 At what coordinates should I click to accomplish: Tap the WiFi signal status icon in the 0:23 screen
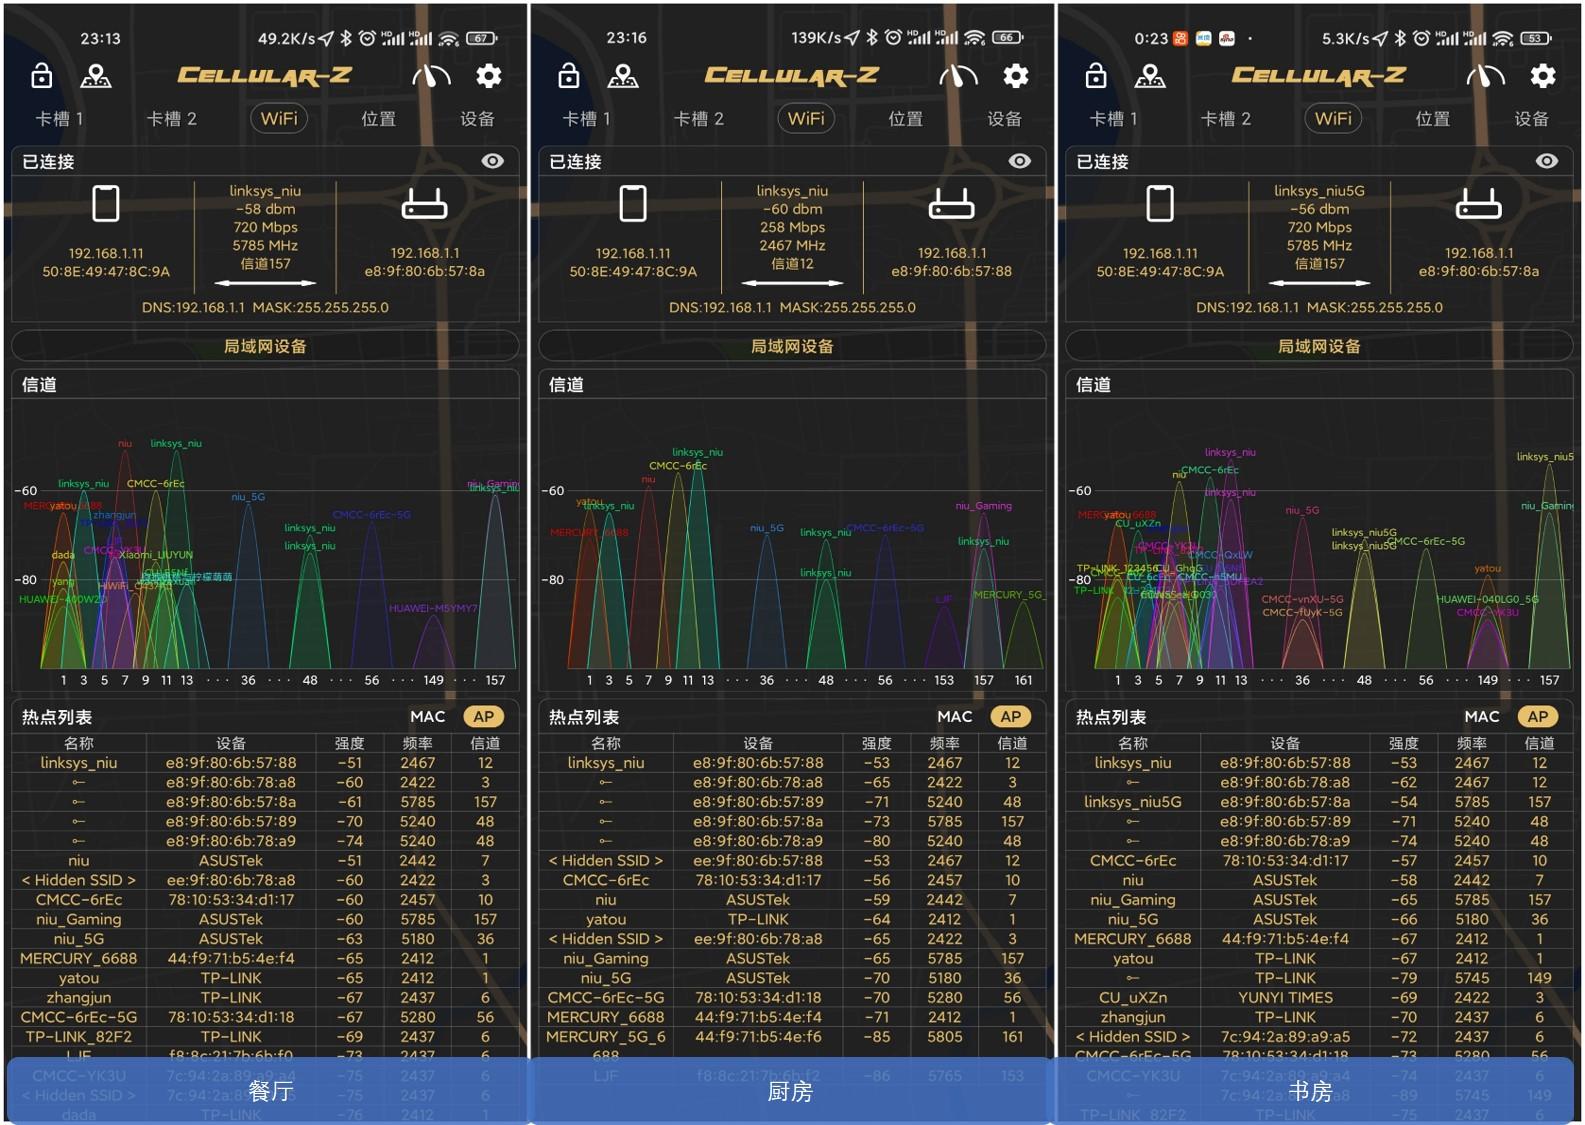[x=1503, y=38]
